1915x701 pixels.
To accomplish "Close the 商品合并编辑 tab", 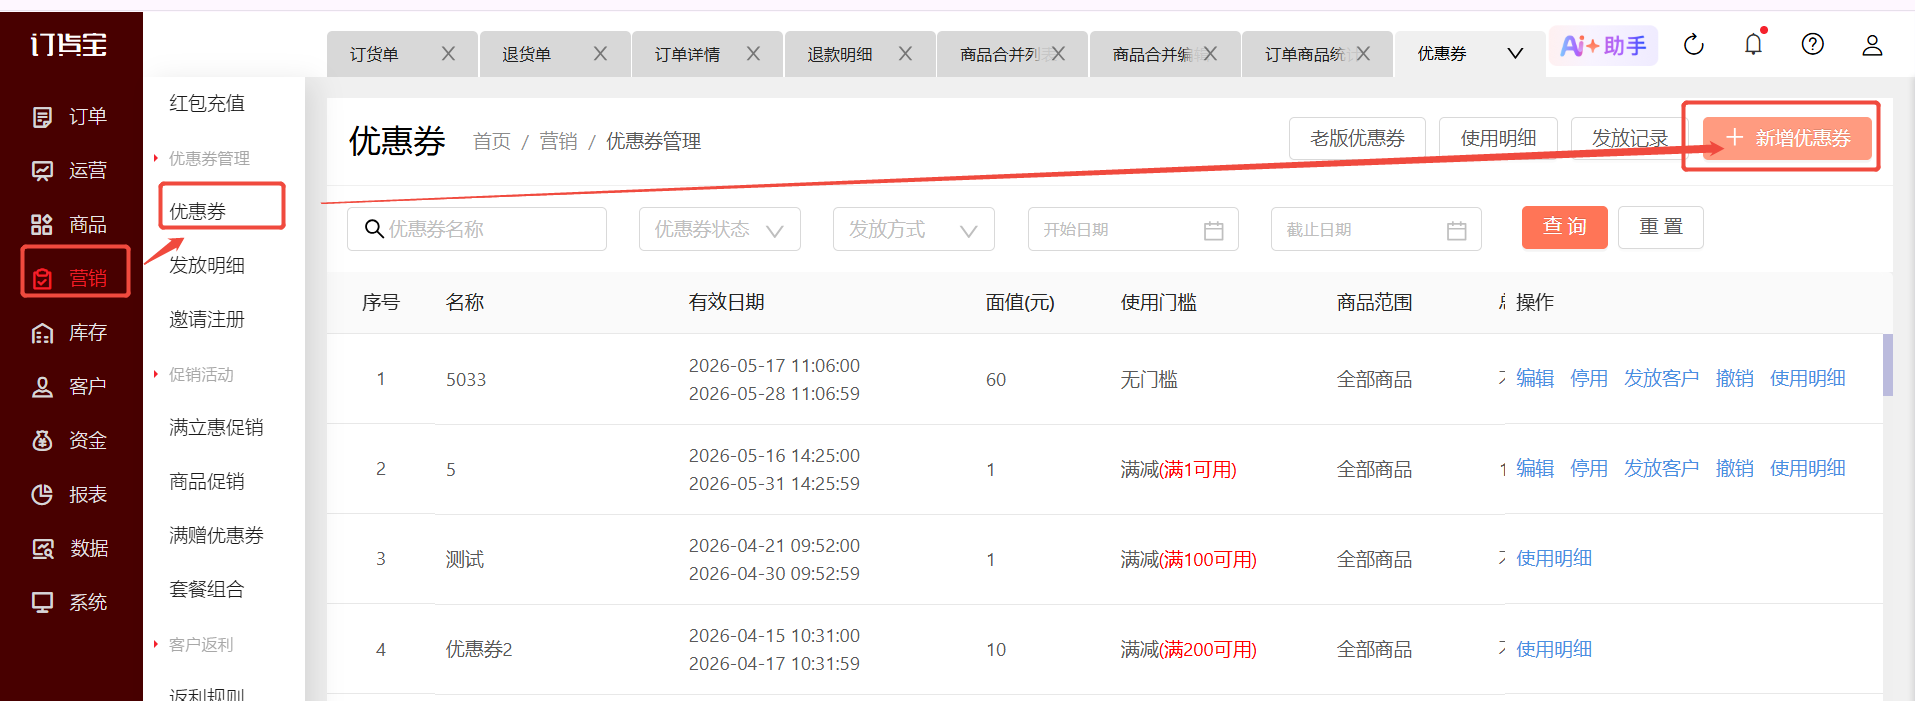I will click(1210, 54).
